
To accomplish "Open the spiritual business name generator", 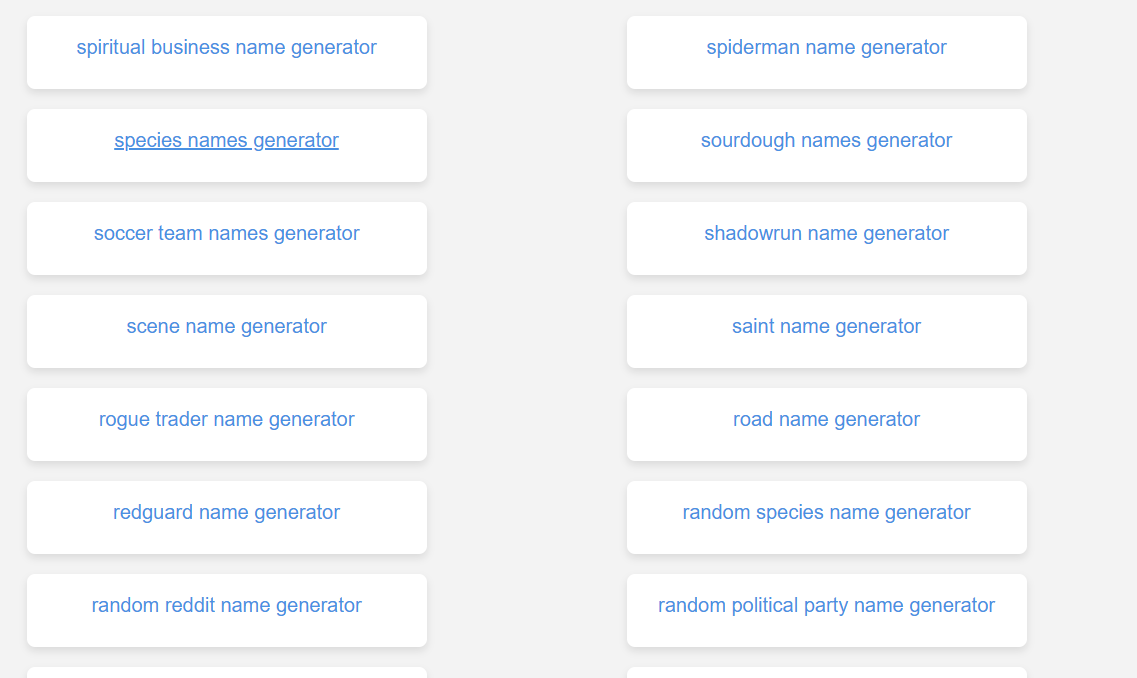I will (x=226, y=47).
